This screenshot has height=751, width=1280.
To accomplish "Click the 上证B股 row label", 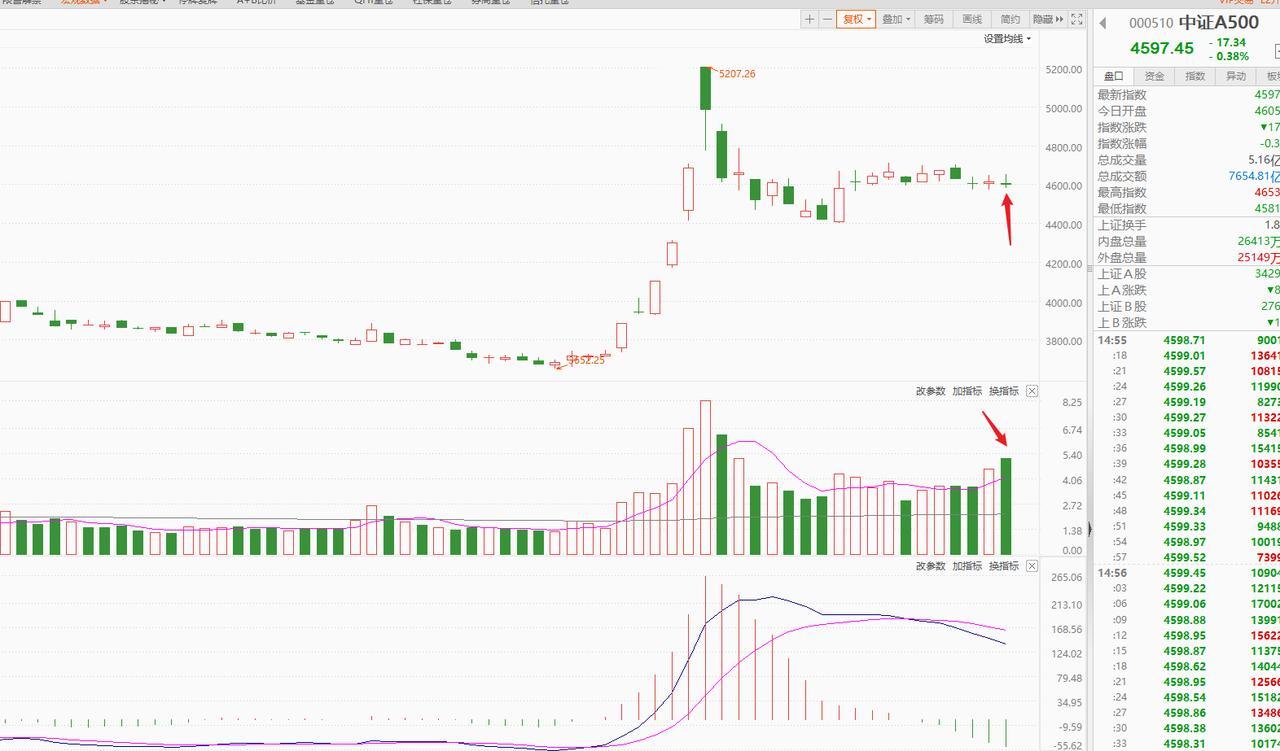I will [1122, 306].
